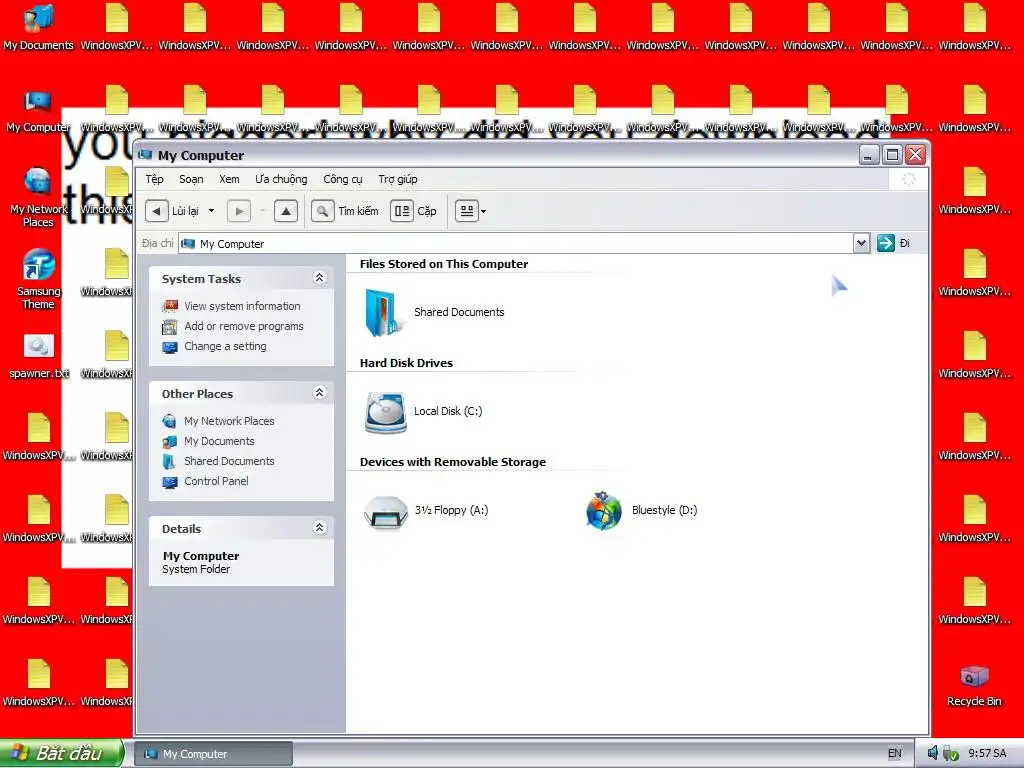The width and height of the screenshot is (1024, 768).
Task: Click the Forward arrow toolbar button
Action: pos(239,211)
